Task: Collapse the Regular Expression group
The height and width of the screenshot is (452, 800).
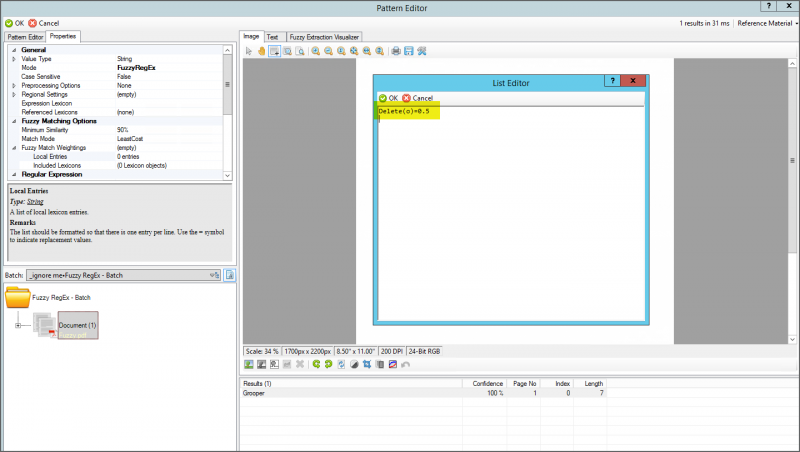Action: click(14, 174)
